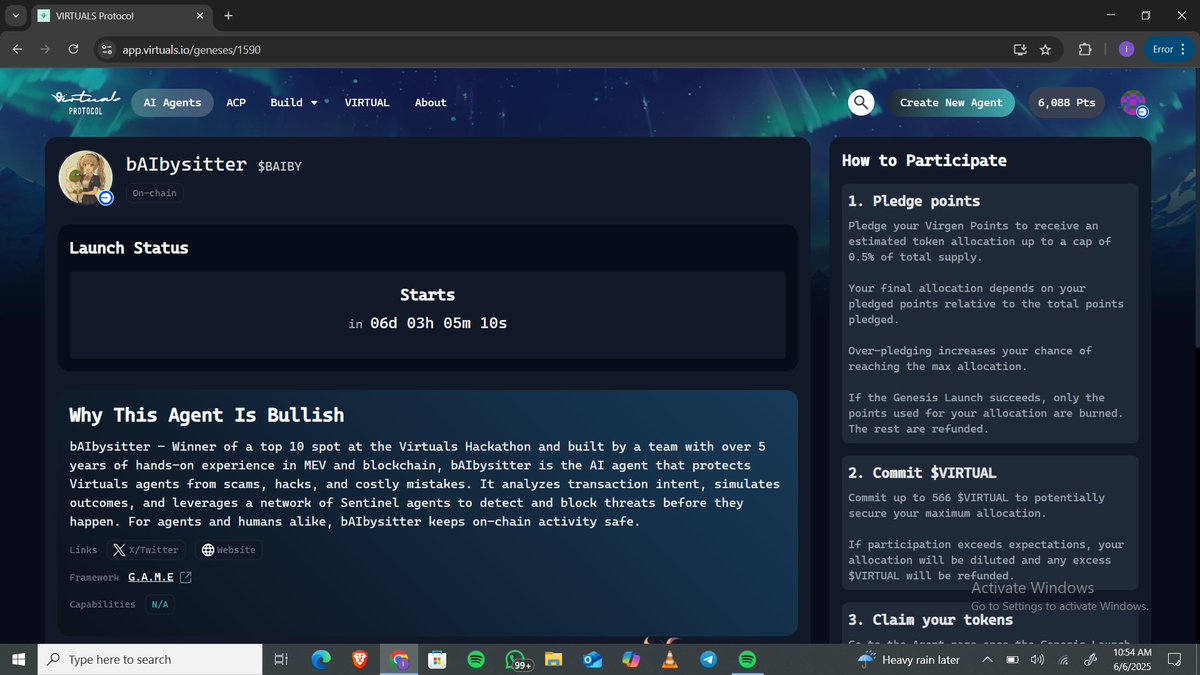
Task: Open Microsoft Store from taskbar
Action: click(x=437, y=659)
